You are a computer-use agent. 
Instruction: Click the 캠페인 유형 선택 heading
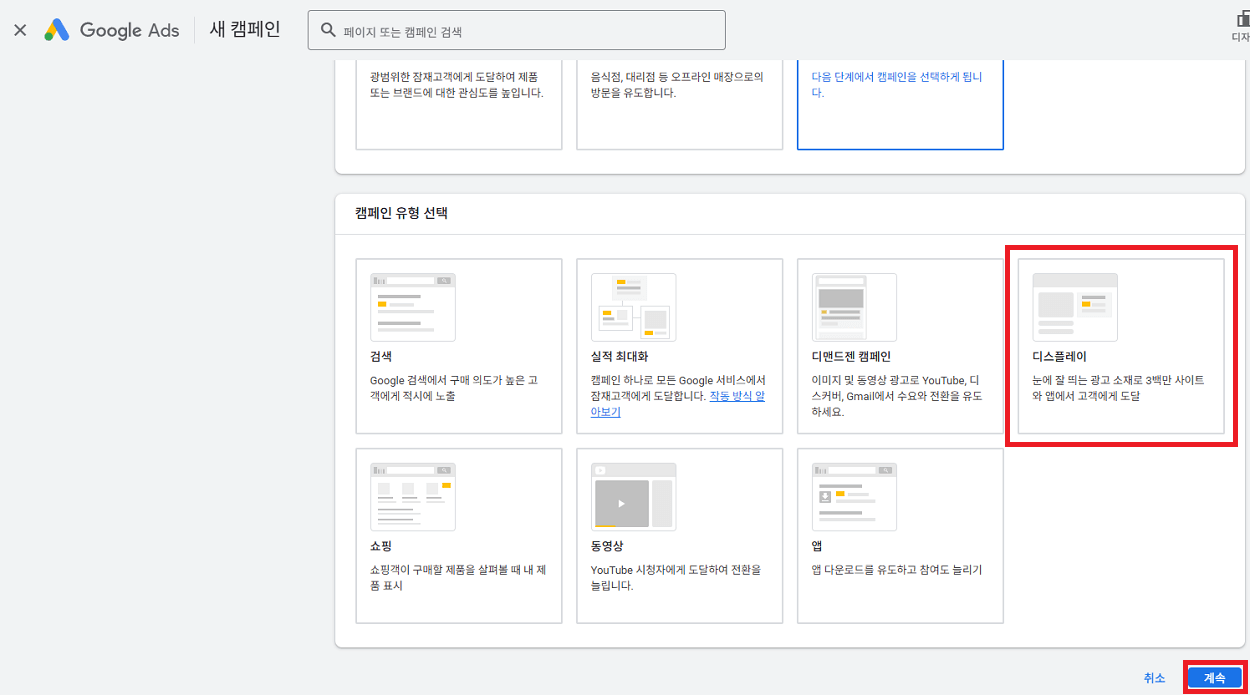(x=402, y=213)
